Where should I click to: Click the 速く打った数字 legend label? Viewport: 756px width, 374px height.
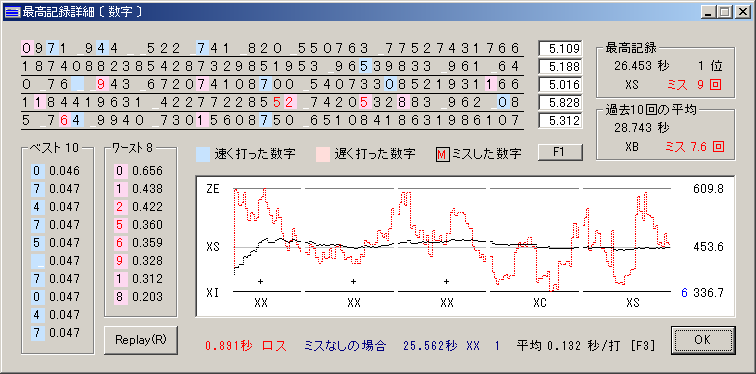tap(255, 154)
